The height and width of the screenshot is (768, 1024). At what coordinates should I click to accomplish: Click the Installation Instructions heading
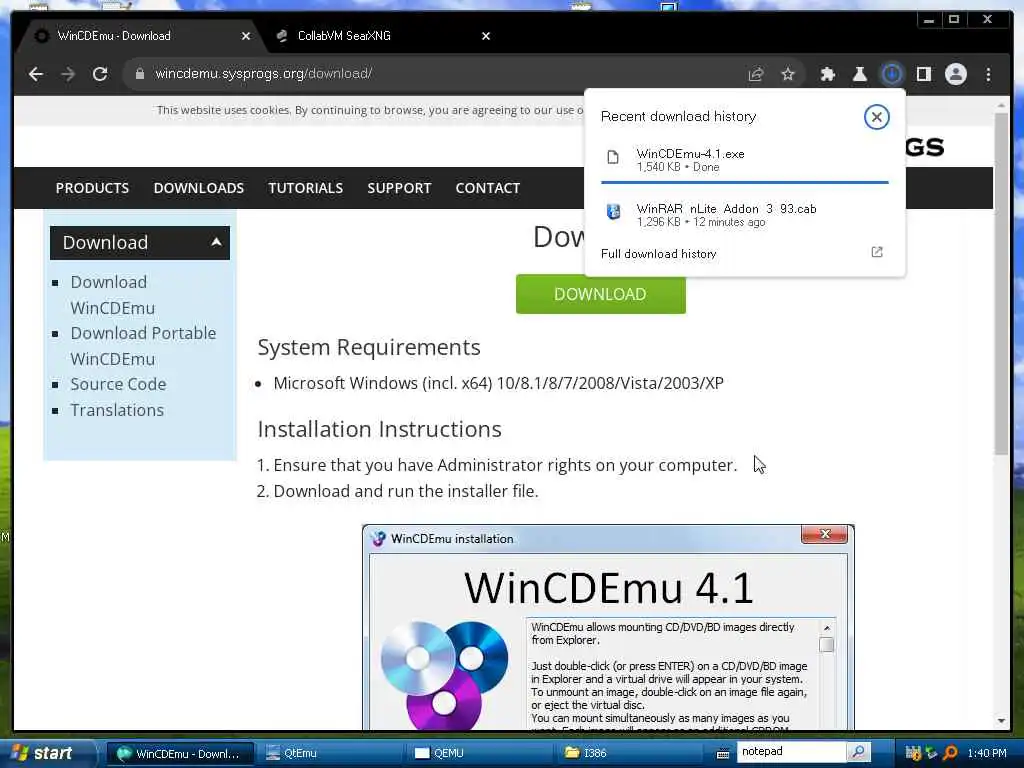(x=379, y=429)
